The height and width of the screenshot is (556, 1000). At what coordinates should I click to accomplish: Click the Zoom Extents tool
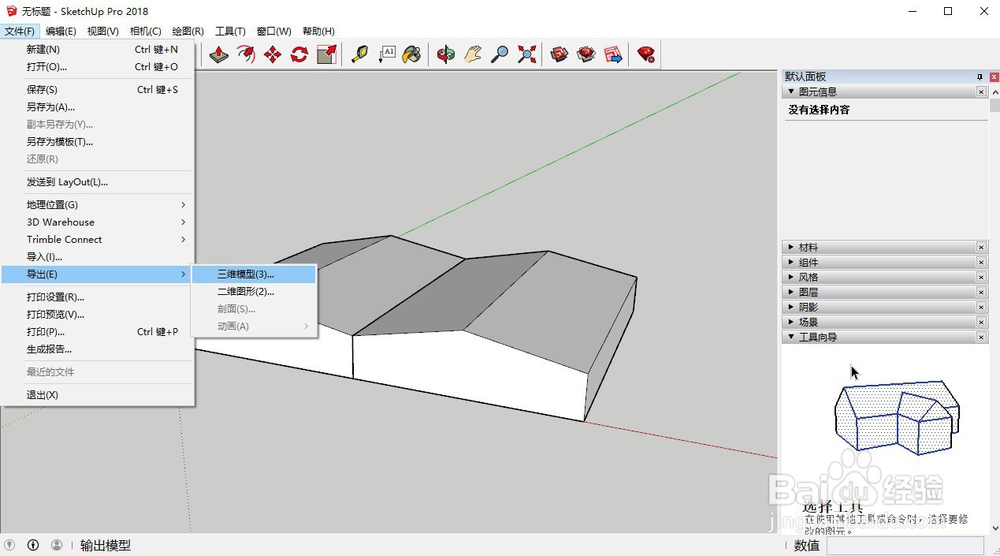pyautogui.click(x=526, y=54)
